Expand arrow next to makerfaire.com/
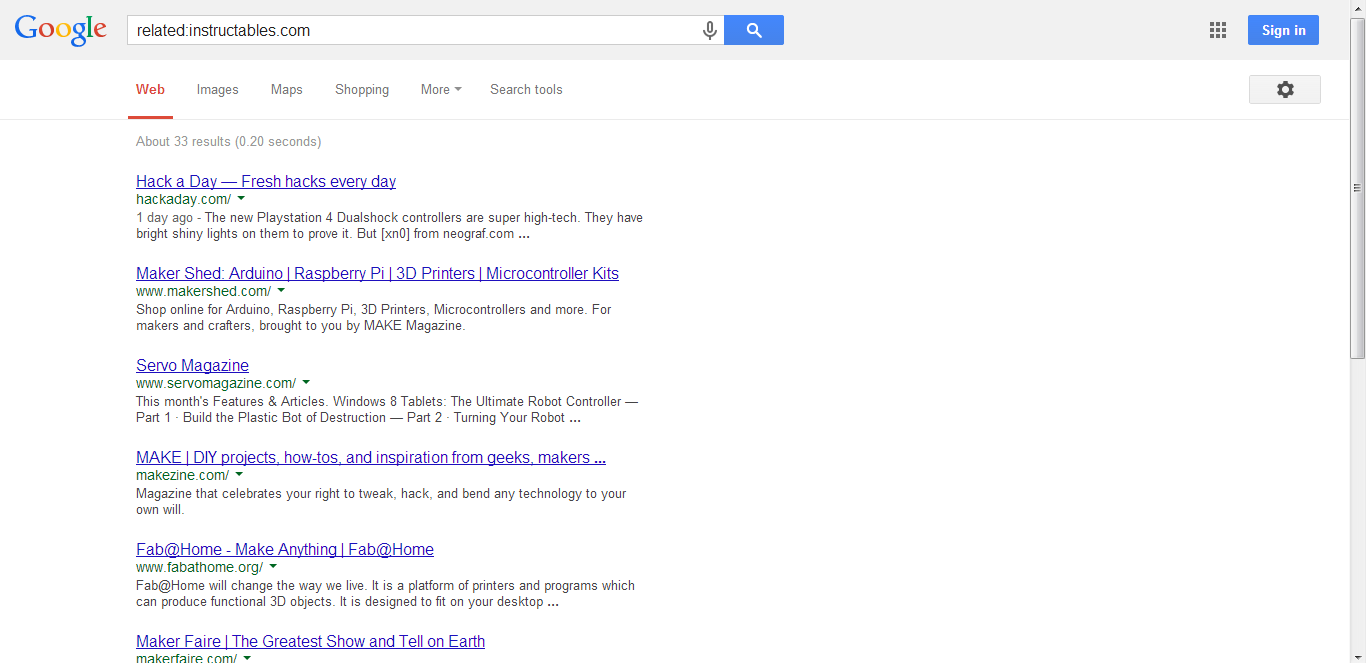 pyautogui.click(x=247, y=658)
